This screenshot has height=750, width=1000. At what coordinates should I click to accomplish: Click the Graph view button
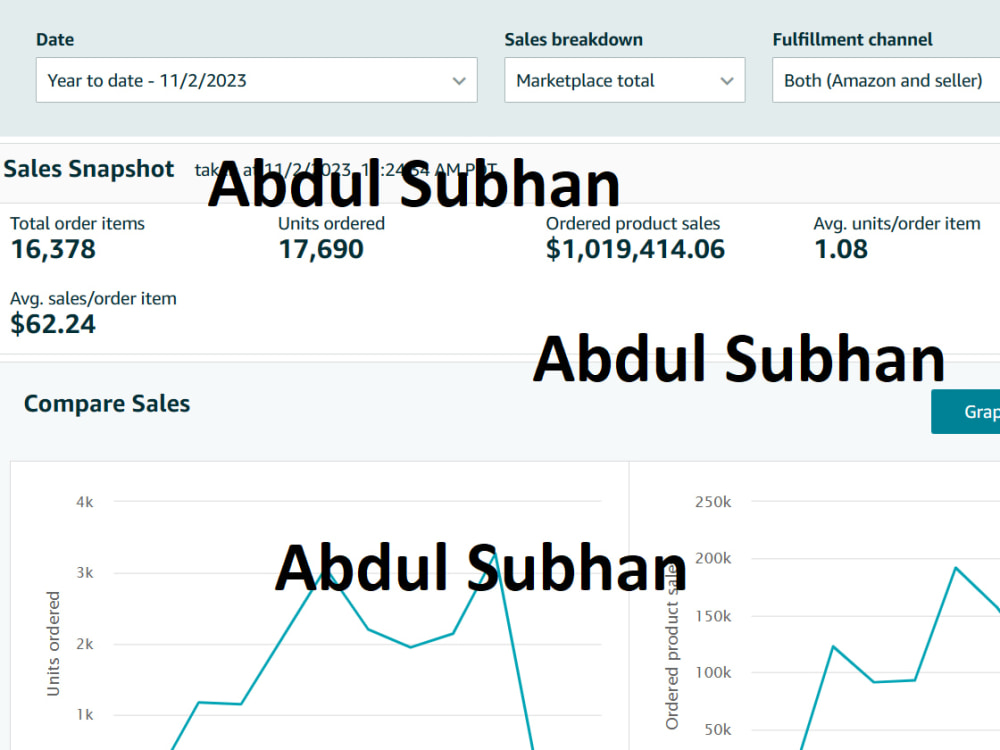(x=966, y=411)
